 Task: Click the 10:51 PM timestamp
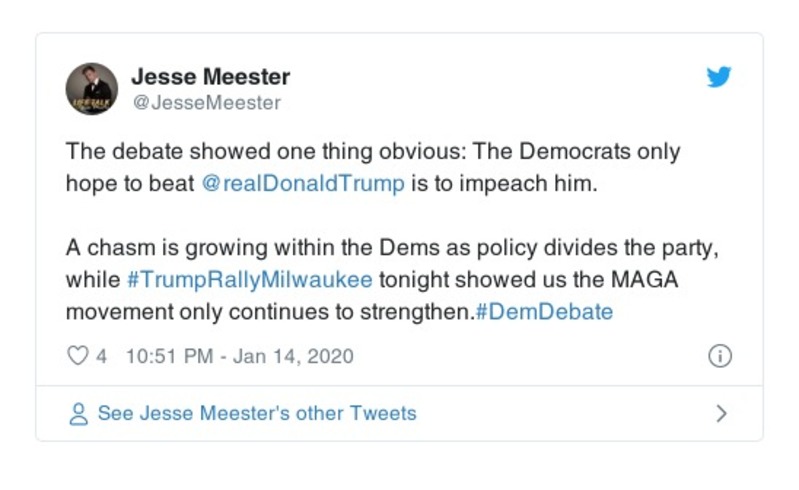click(169, 356)
